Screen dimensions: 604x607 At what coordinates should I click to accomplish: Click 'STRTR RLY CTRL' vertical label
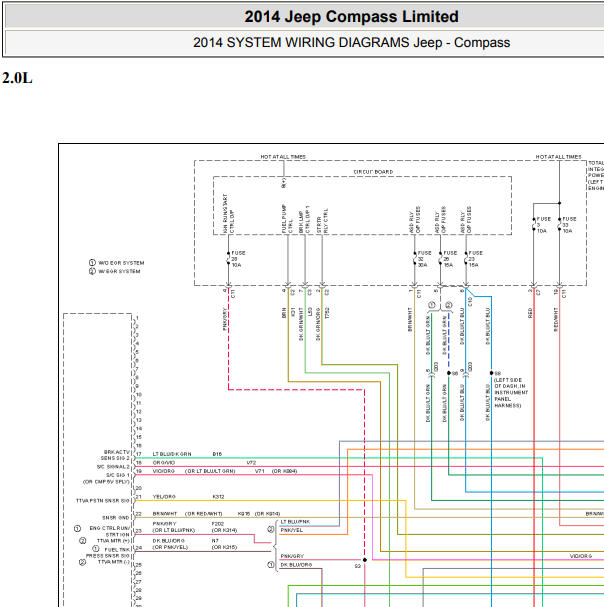(322, 221)
